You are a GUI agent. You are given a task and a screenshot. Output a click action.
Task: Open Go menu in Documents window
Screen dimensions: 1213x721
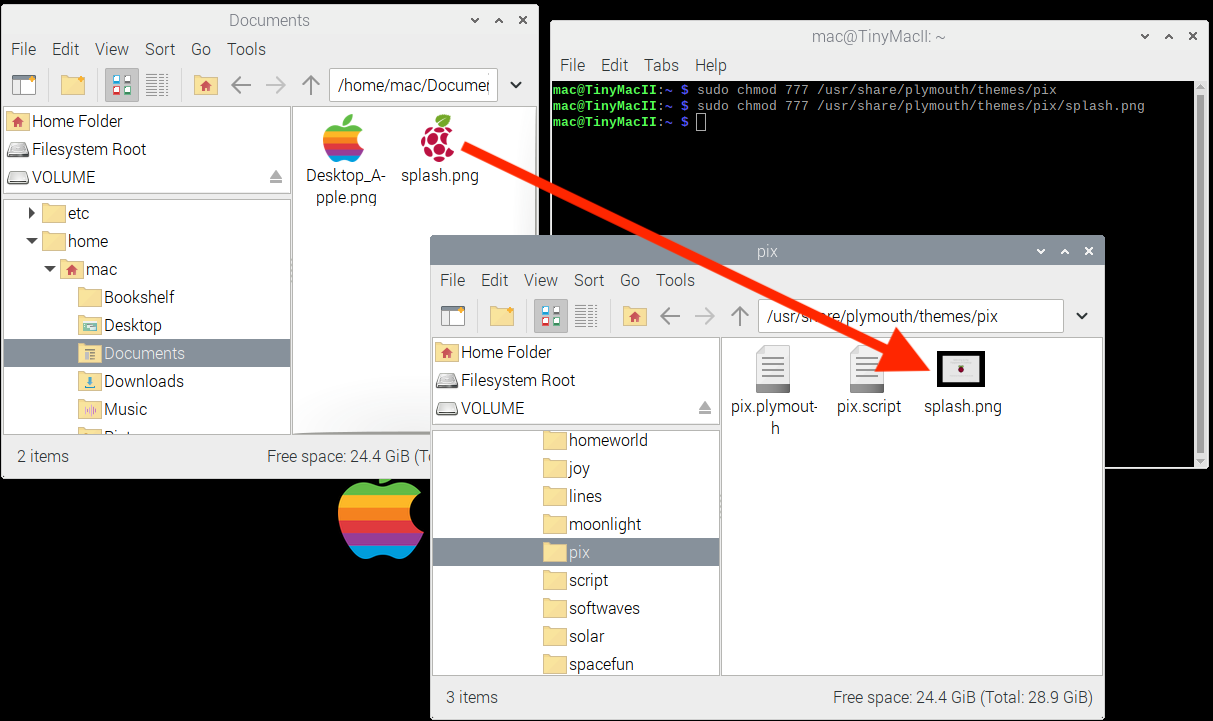[201, 49]
